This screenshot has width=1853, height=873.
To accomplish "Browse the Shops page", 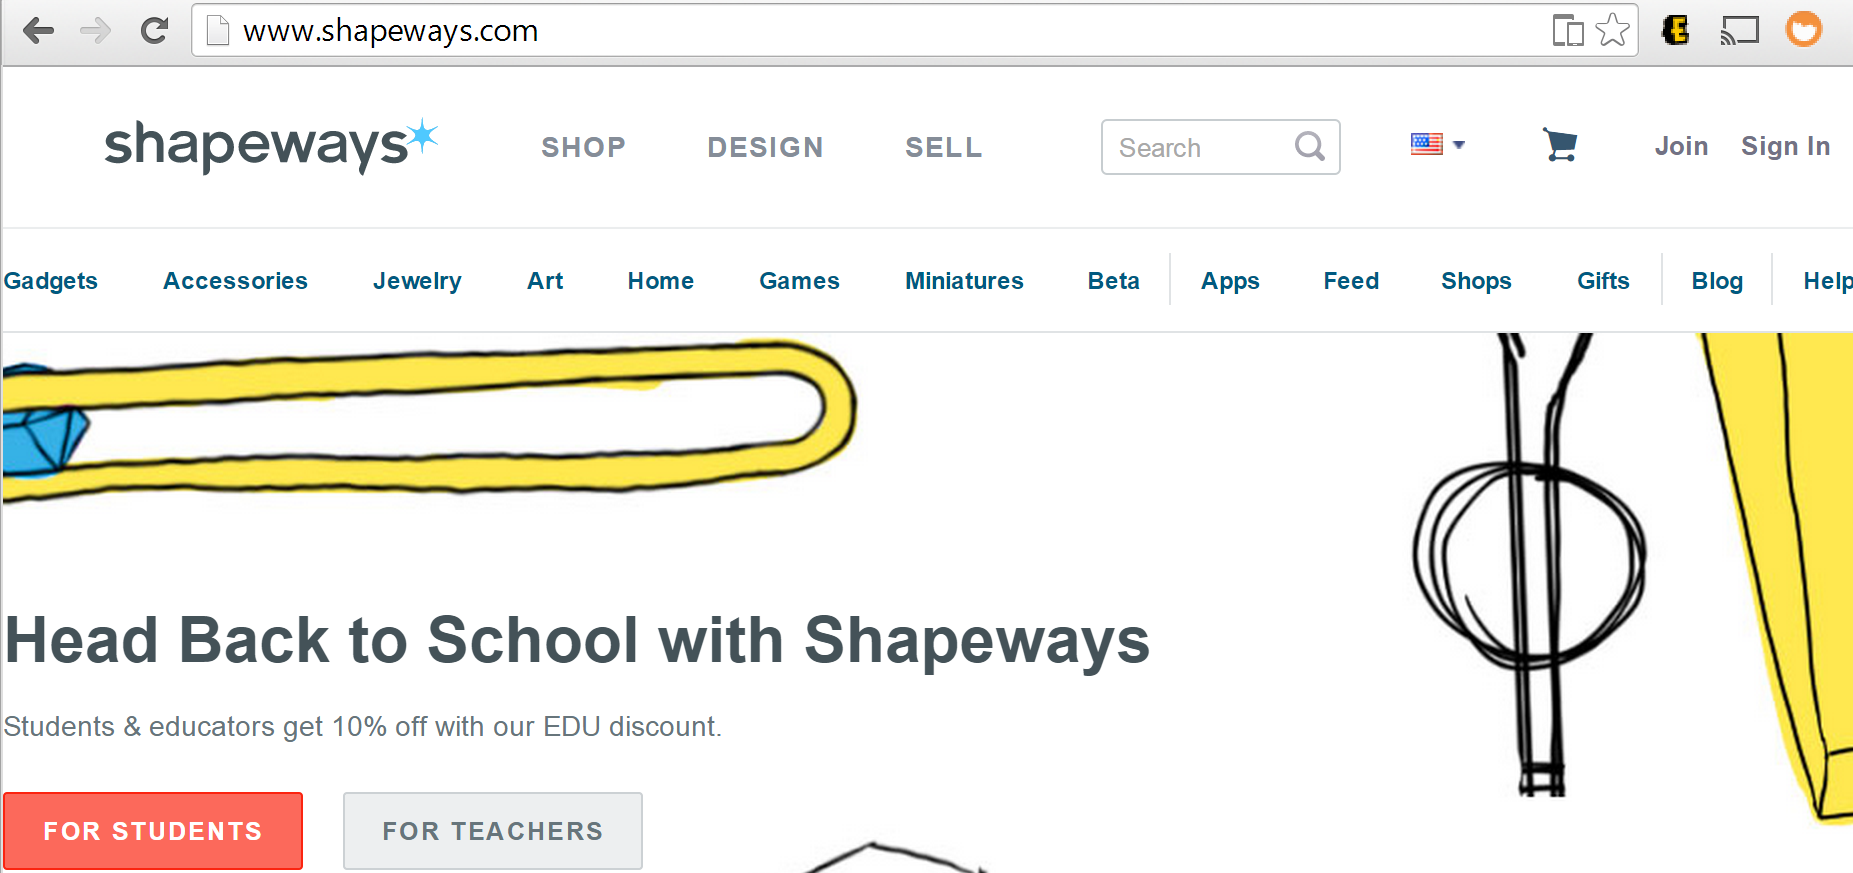I will [x=1476, y=281].
